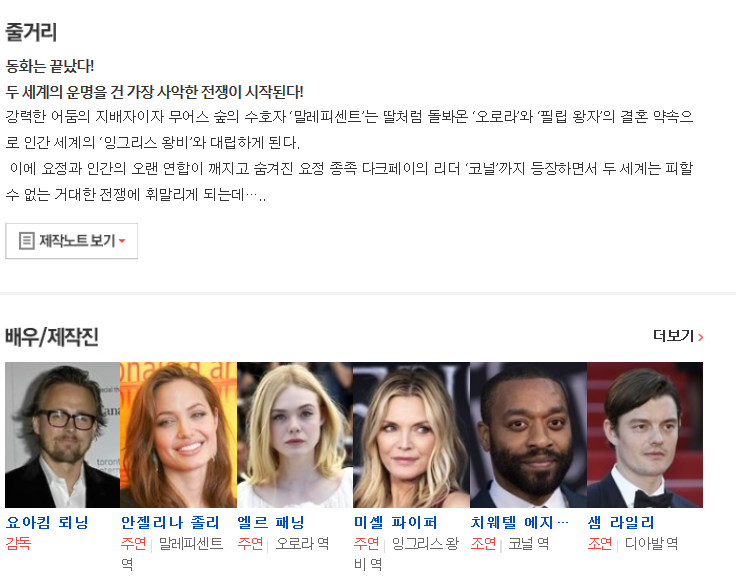Click the 줄거리 section heading
The width and height of the screenshot is (736, 586).
click(x=31, y=32)
